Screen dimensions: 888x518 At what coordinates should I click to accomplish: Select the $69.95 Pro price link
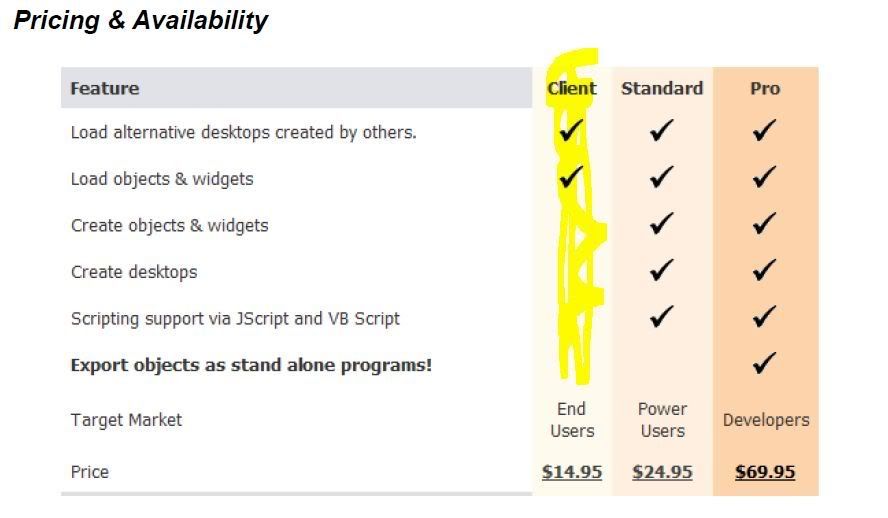click(765, 472)
